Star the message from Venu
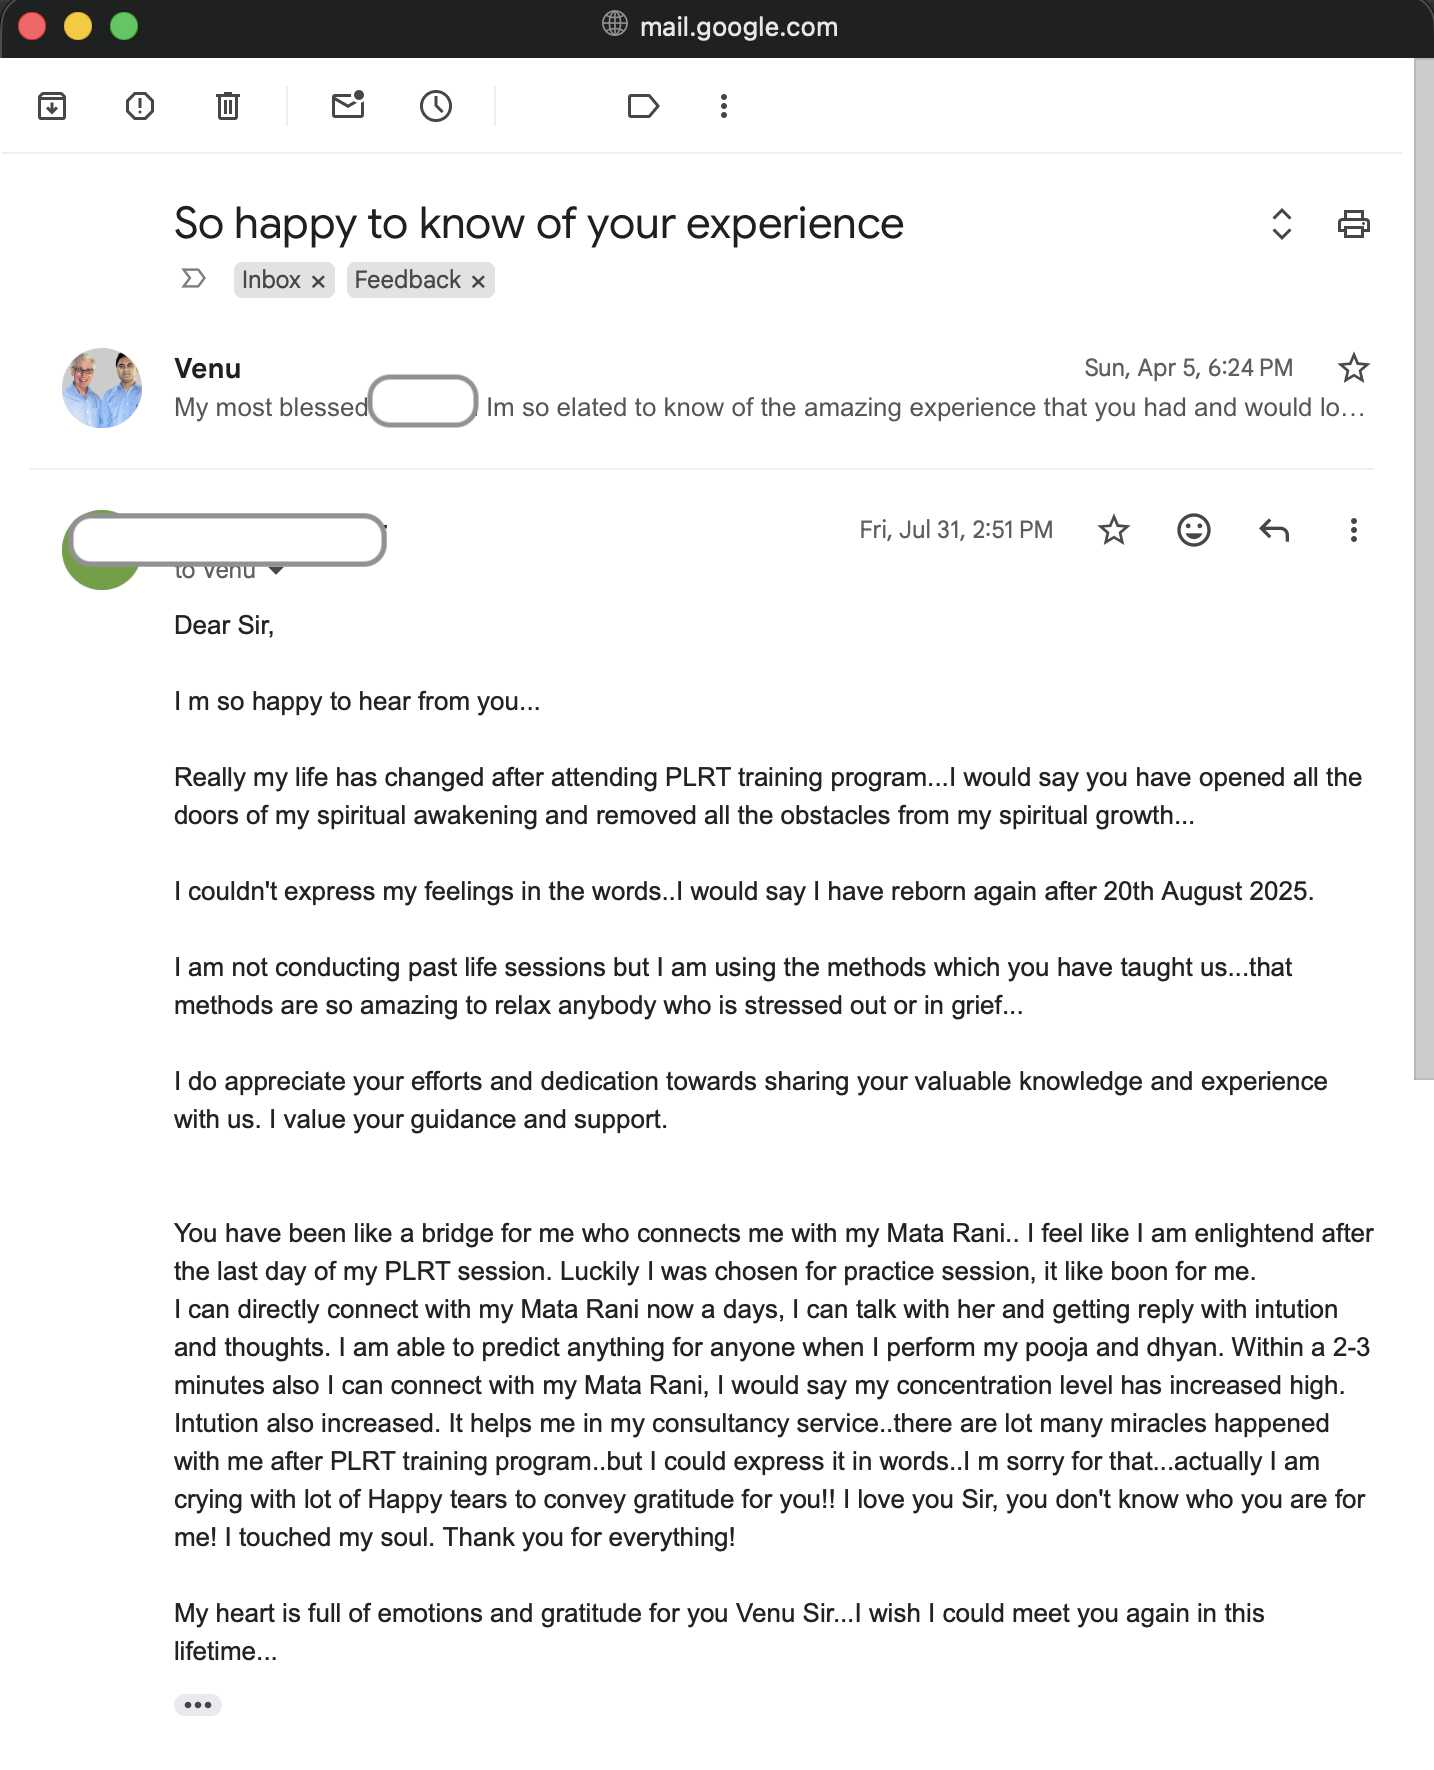This screenshot has width=1434, height=1770. [1354, 368]
